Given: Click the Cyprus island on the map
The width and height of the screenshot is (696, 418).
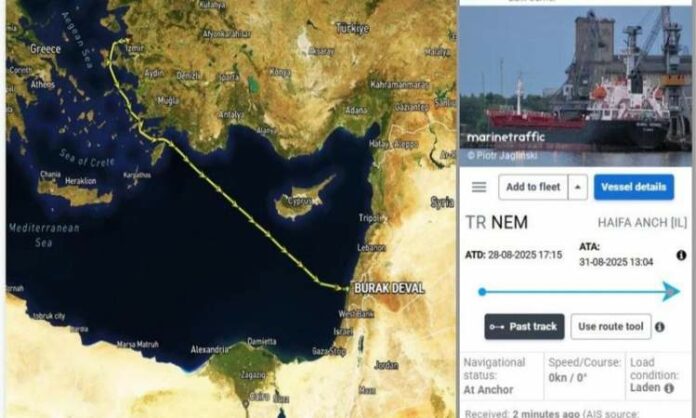Looking at the screenshot, I should click(304, 199).
